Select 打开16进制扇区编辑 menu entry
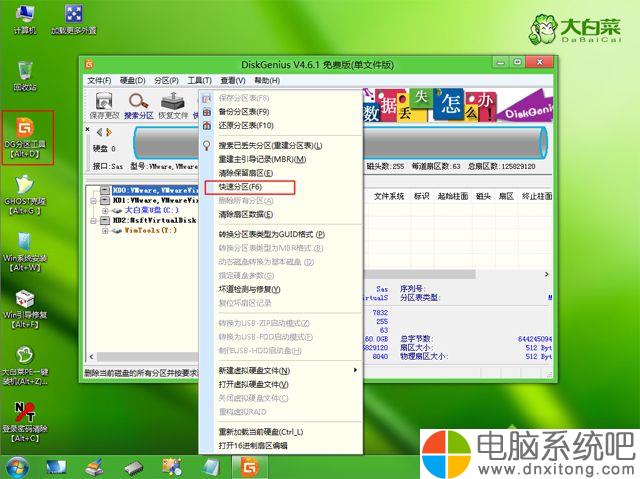This screenshot has height=479, width=640. click(x=281, y=446)
